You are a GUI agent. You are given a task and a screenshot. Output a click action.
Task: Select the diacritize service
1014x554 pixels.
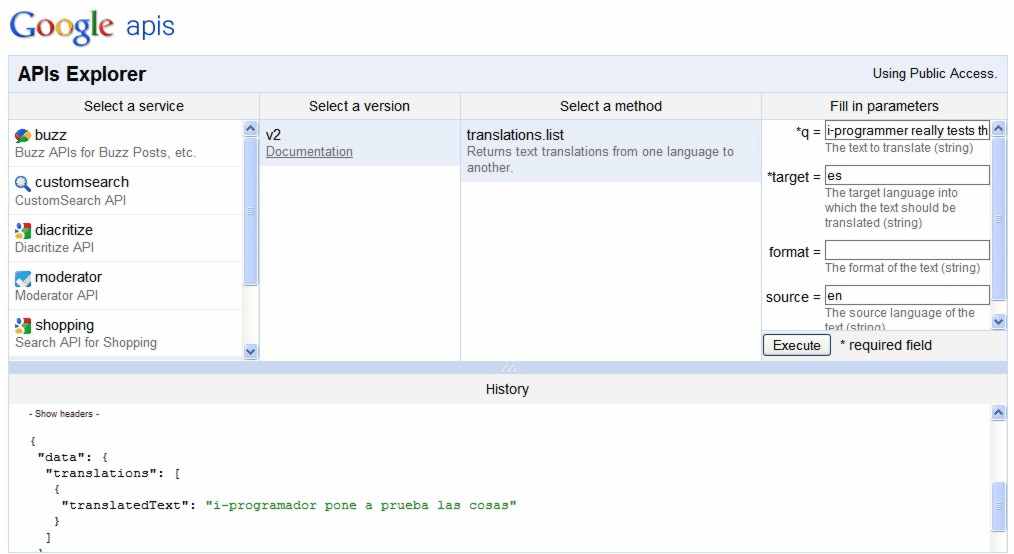(x=125, y=238)
